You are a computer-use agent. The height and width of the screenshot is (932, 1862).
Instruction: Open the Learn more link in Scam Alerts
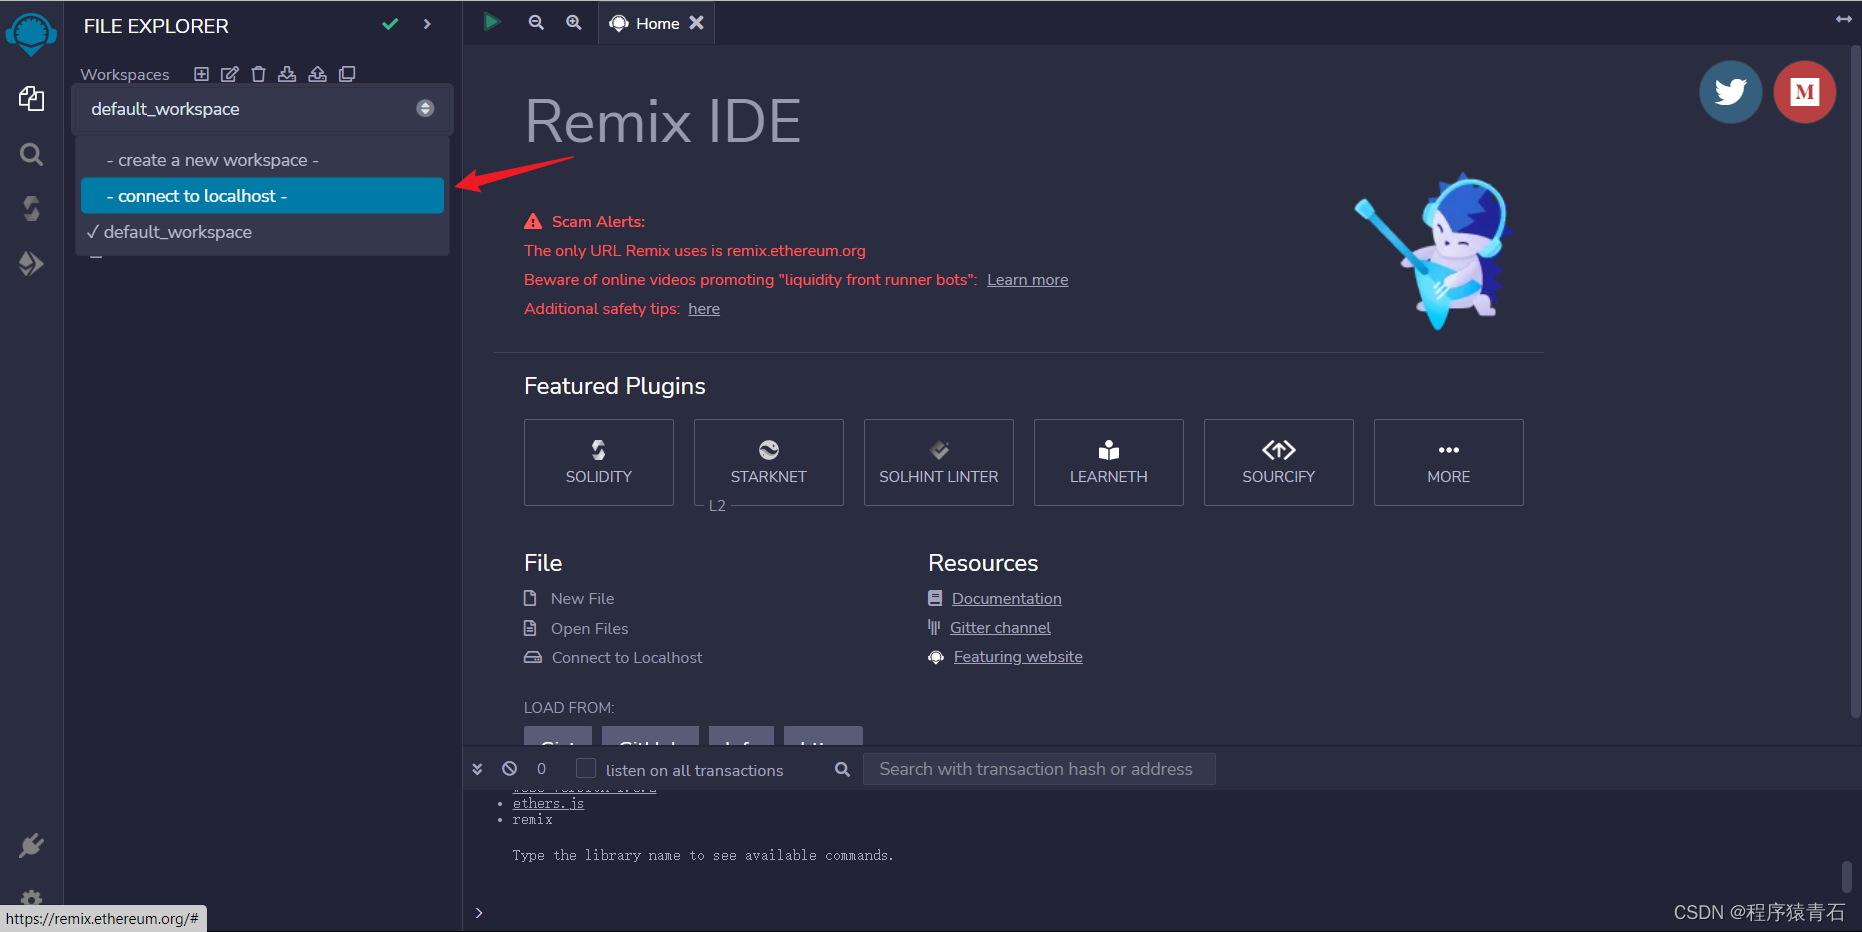pos(1027,279)
